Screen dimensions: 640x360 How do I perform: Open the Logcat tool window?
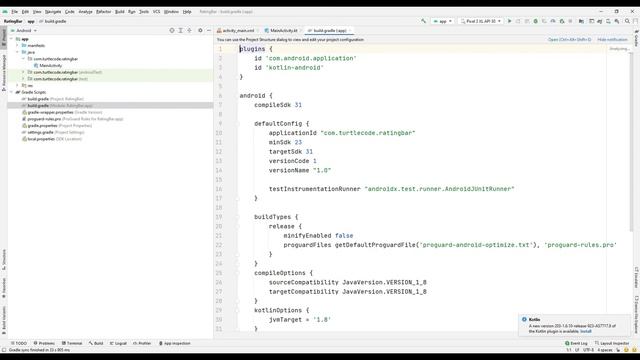pos(118,343)
